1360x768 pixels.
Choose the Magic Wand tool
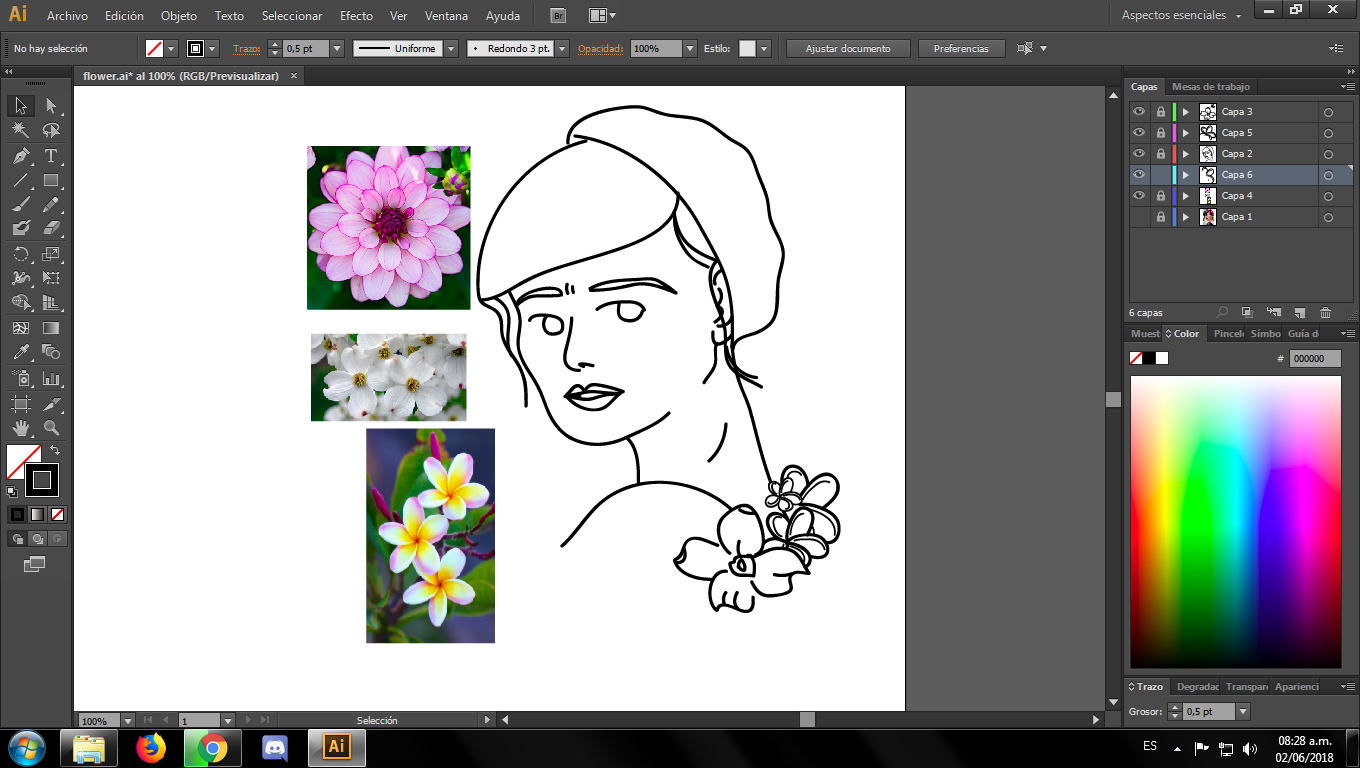coord(21,131)
